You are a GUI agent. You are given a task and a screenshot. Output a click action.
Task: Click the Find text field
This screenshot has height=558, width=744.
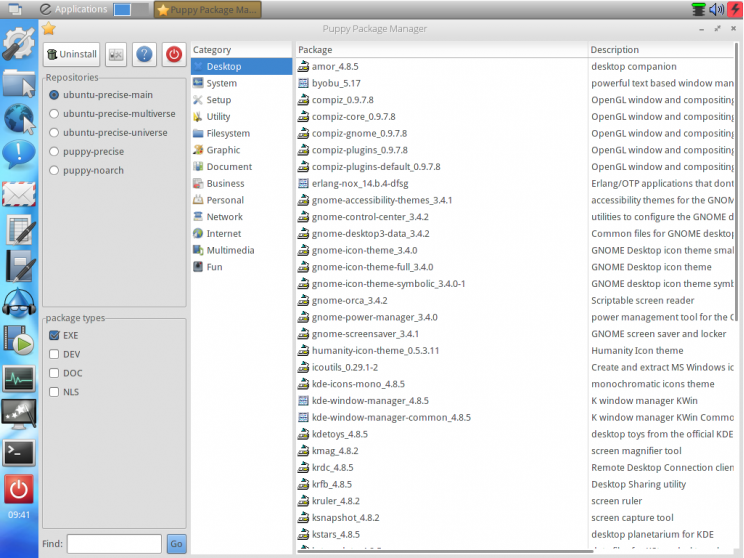click(114, 544)
